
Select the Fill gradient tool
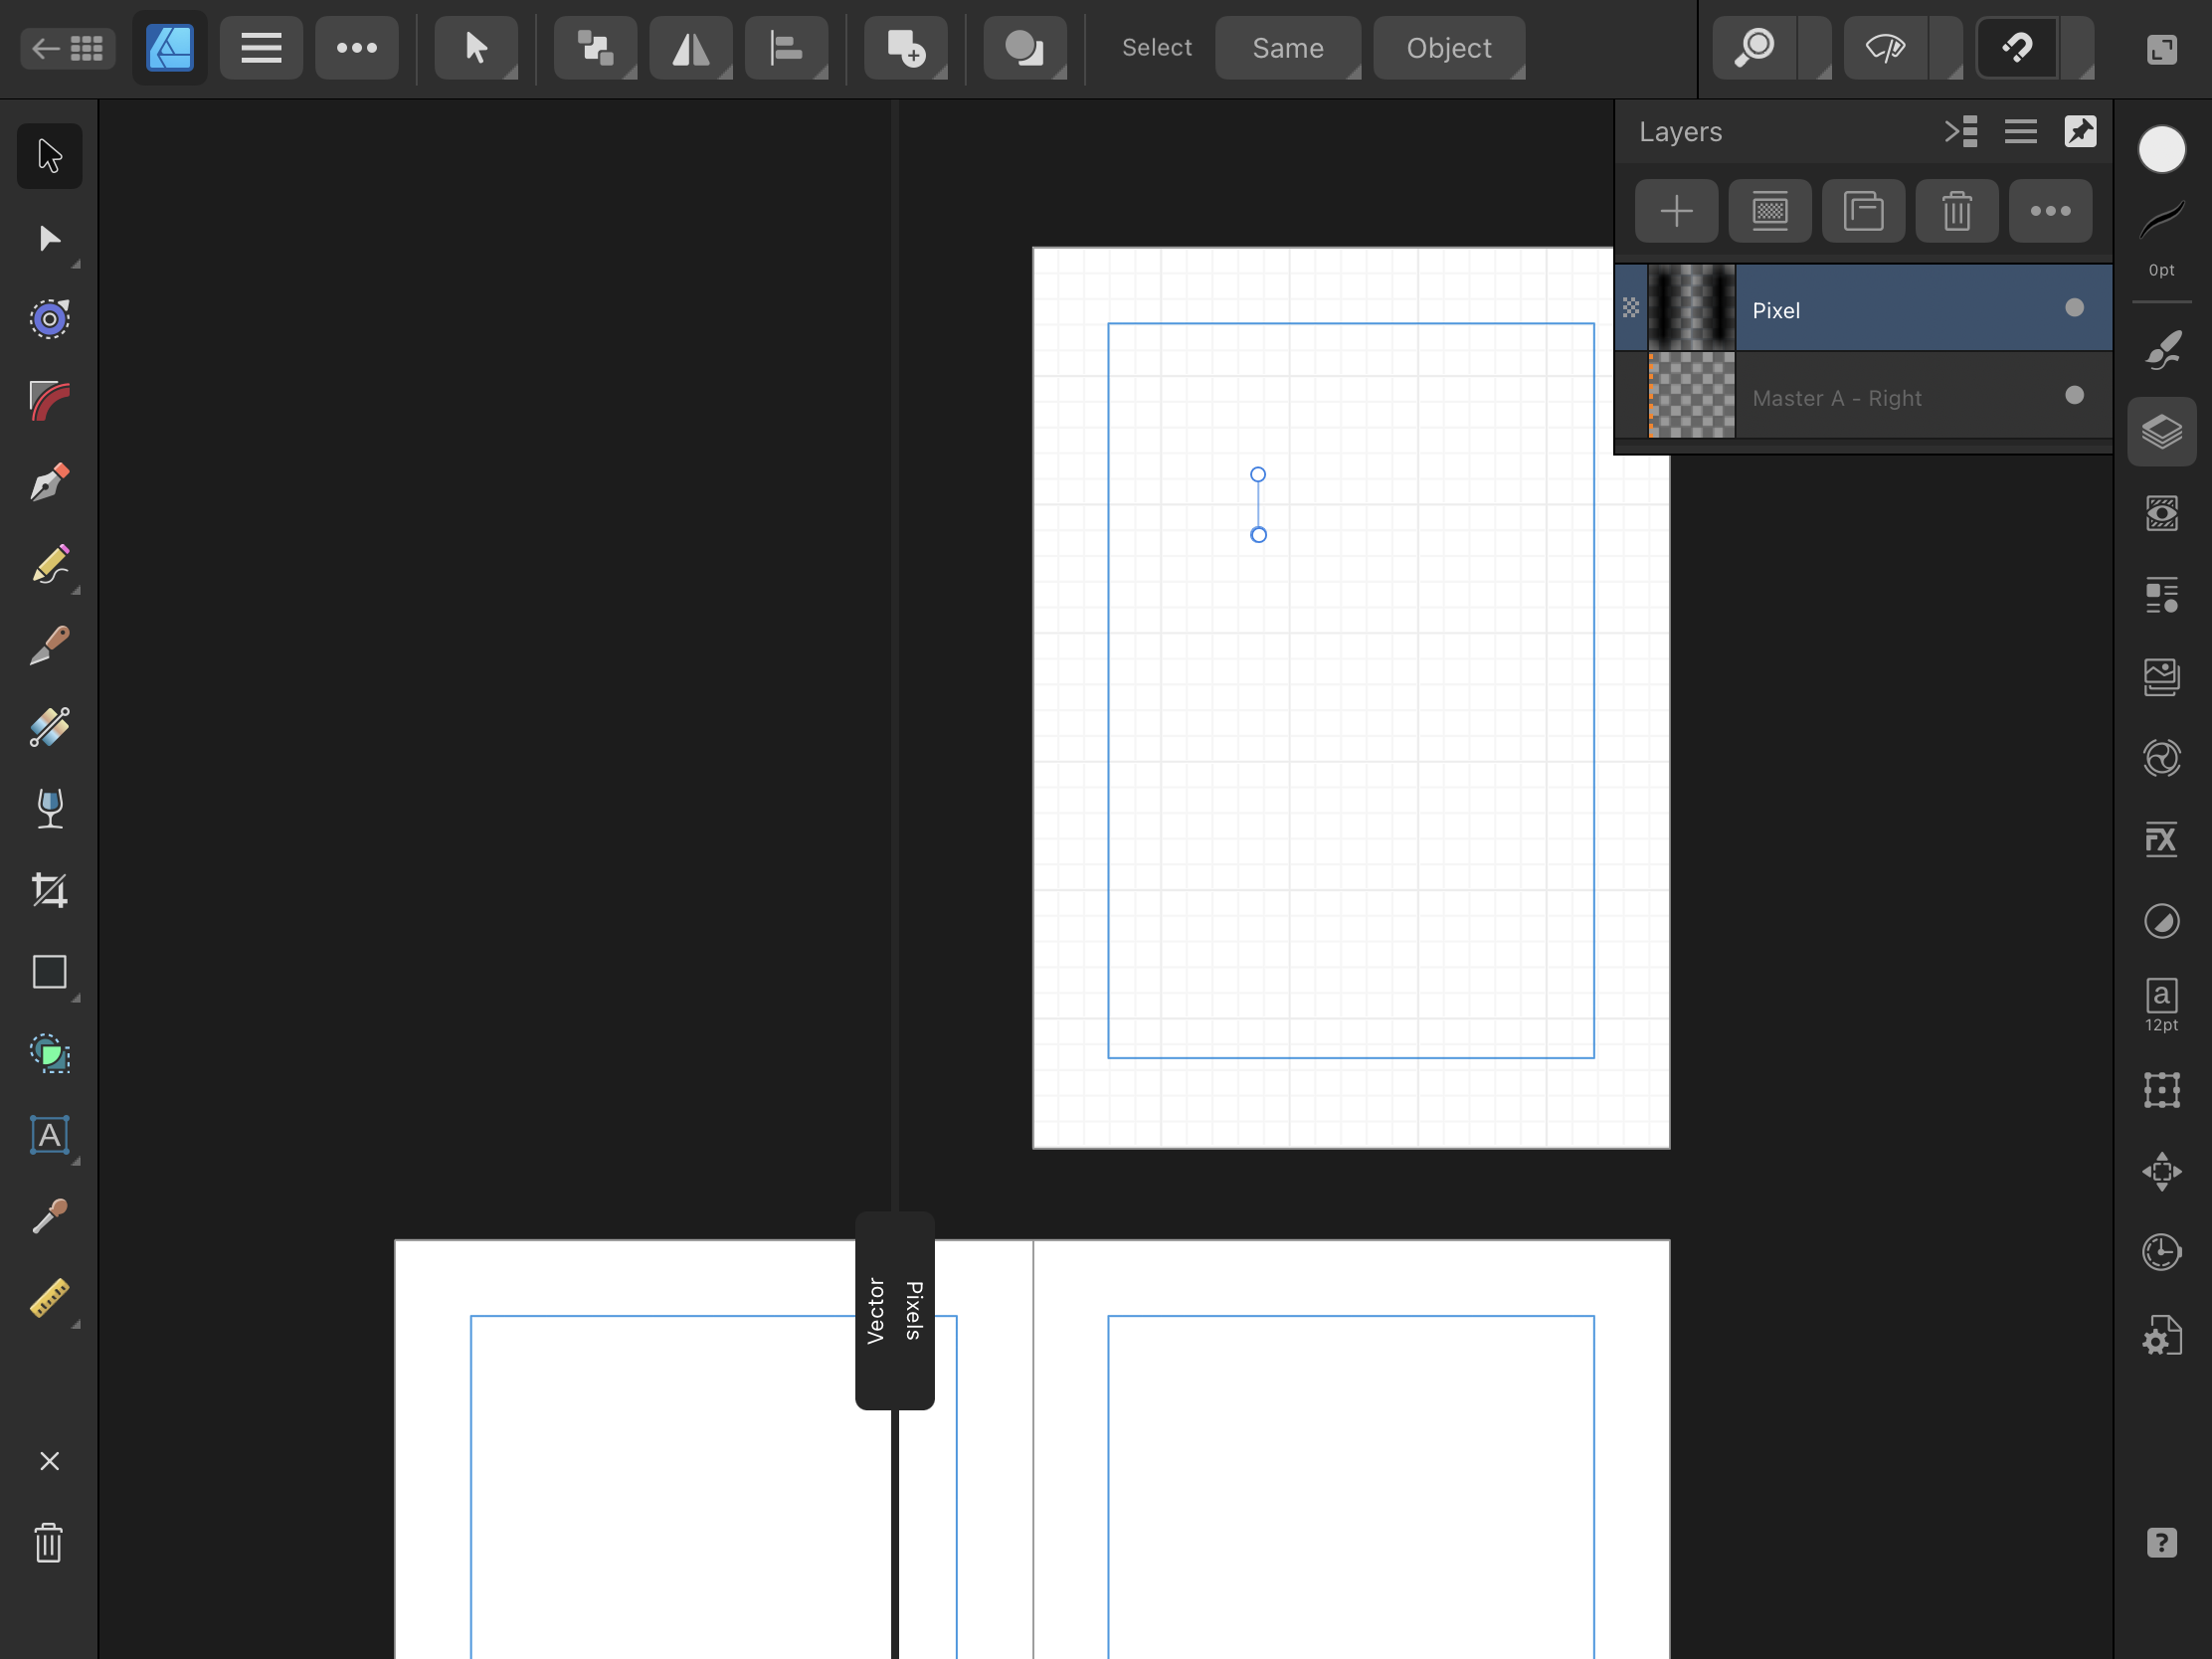49,728
